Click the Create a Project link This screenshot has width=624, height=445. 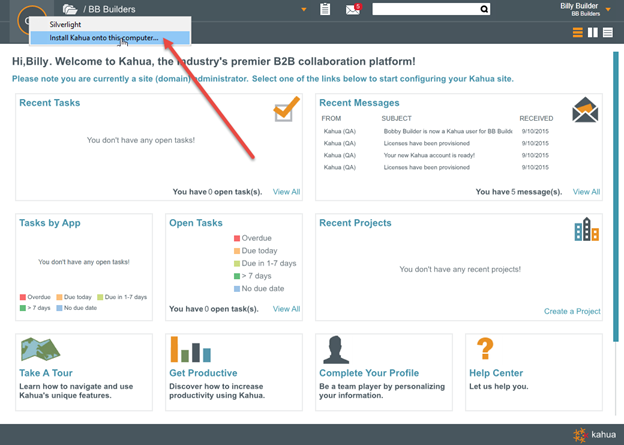(x=572, y=311)
